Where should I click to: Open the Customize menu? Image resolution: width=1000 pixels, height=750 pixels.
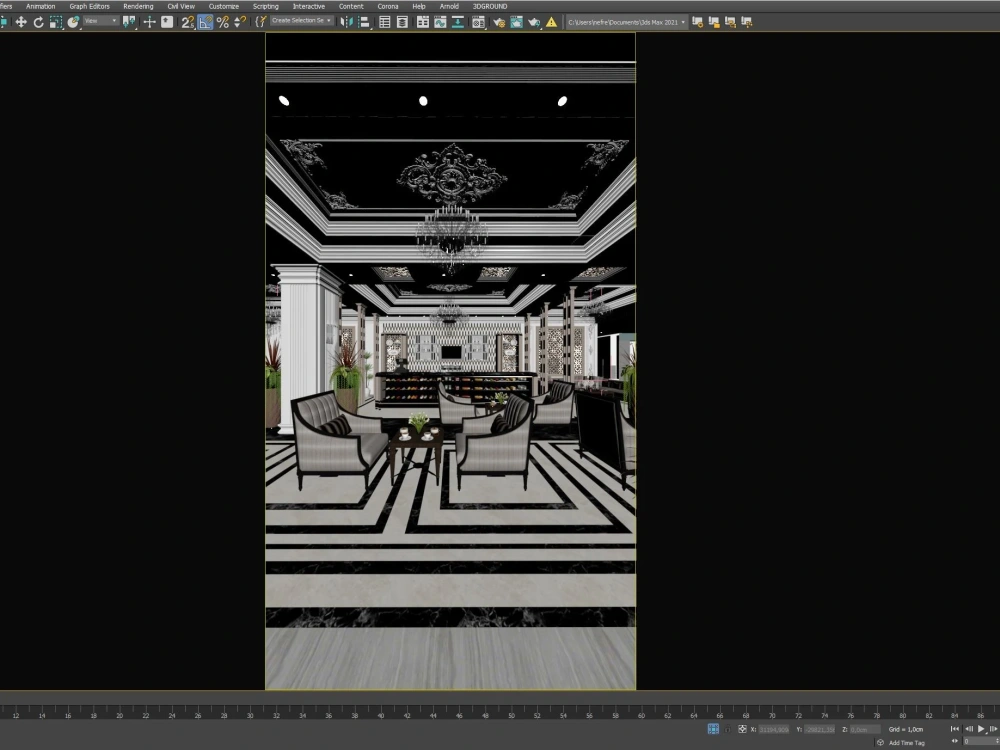tap(224, 6)
